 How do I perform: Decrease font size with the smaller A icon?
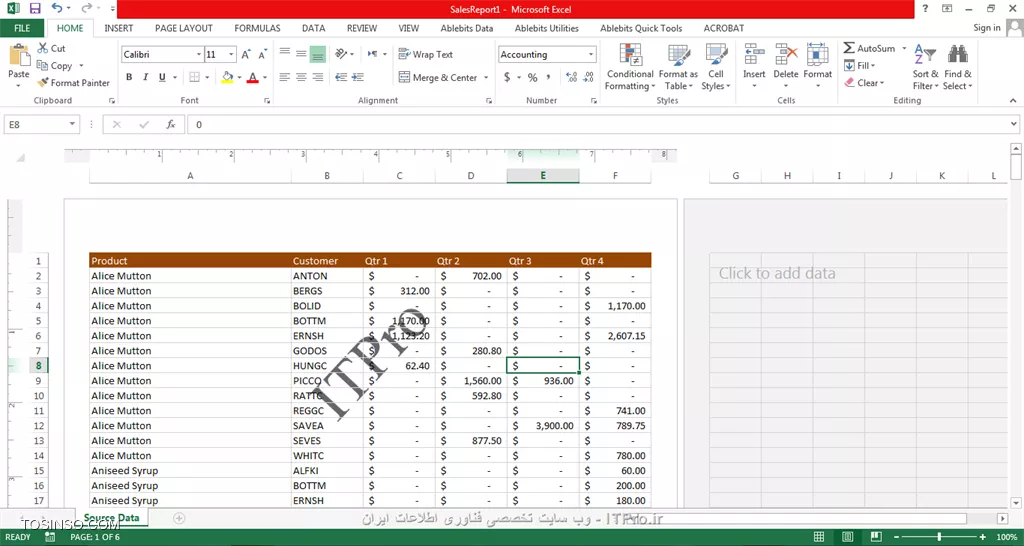pos(263,55)
